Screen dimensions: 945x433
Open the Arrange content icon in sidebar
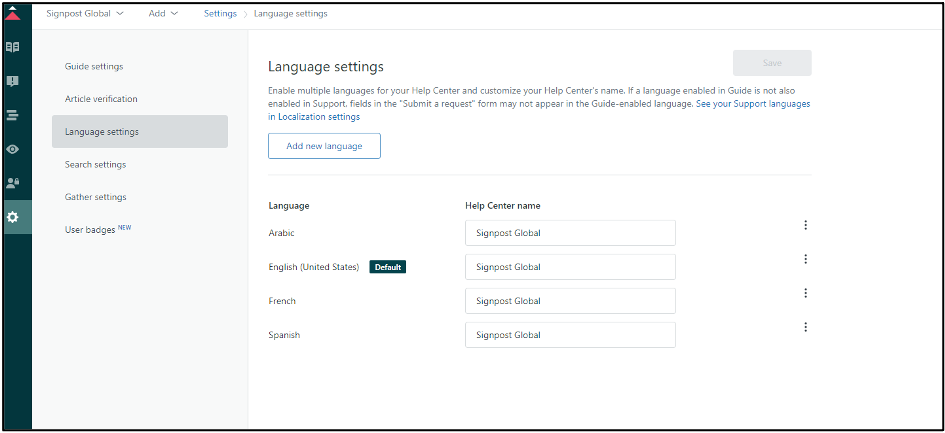(x=13, y=115)
